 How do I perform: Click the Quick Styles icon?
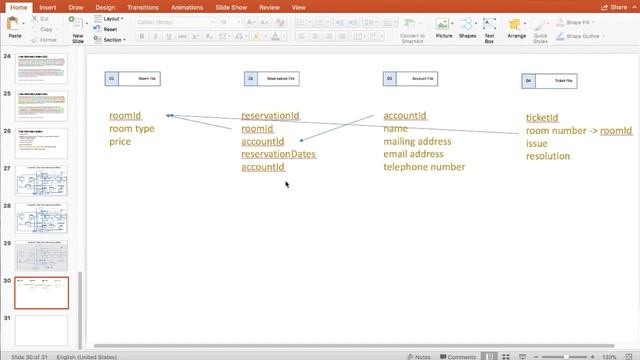540,24
